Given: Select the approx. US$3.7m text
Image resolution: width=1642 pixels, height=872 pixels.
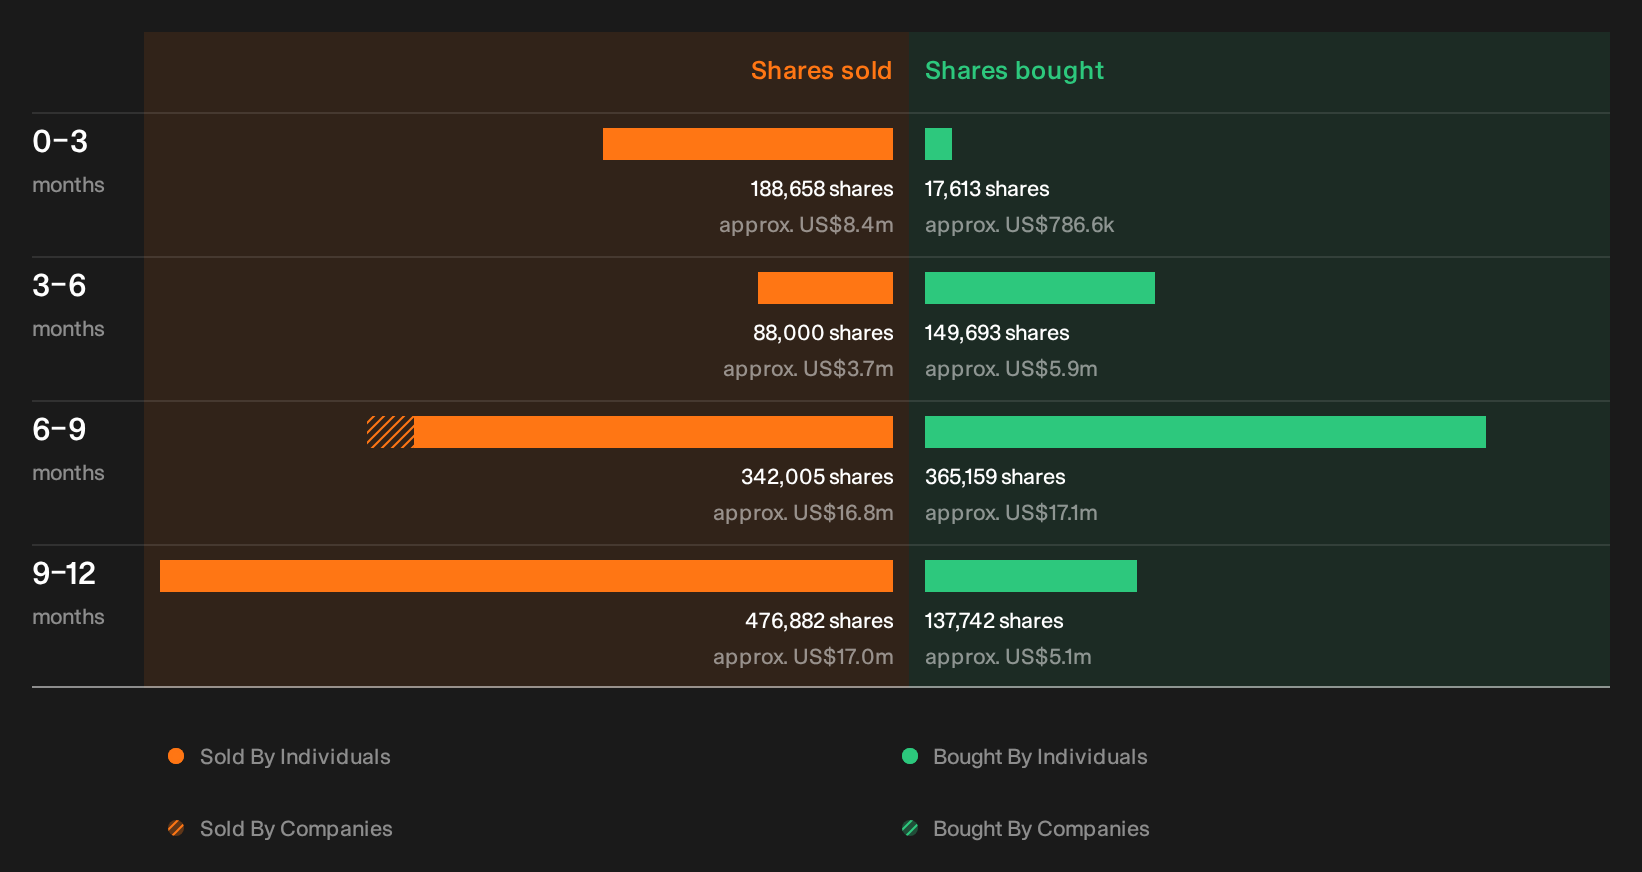Looking at the screenshot, I should tap(808, 369).
